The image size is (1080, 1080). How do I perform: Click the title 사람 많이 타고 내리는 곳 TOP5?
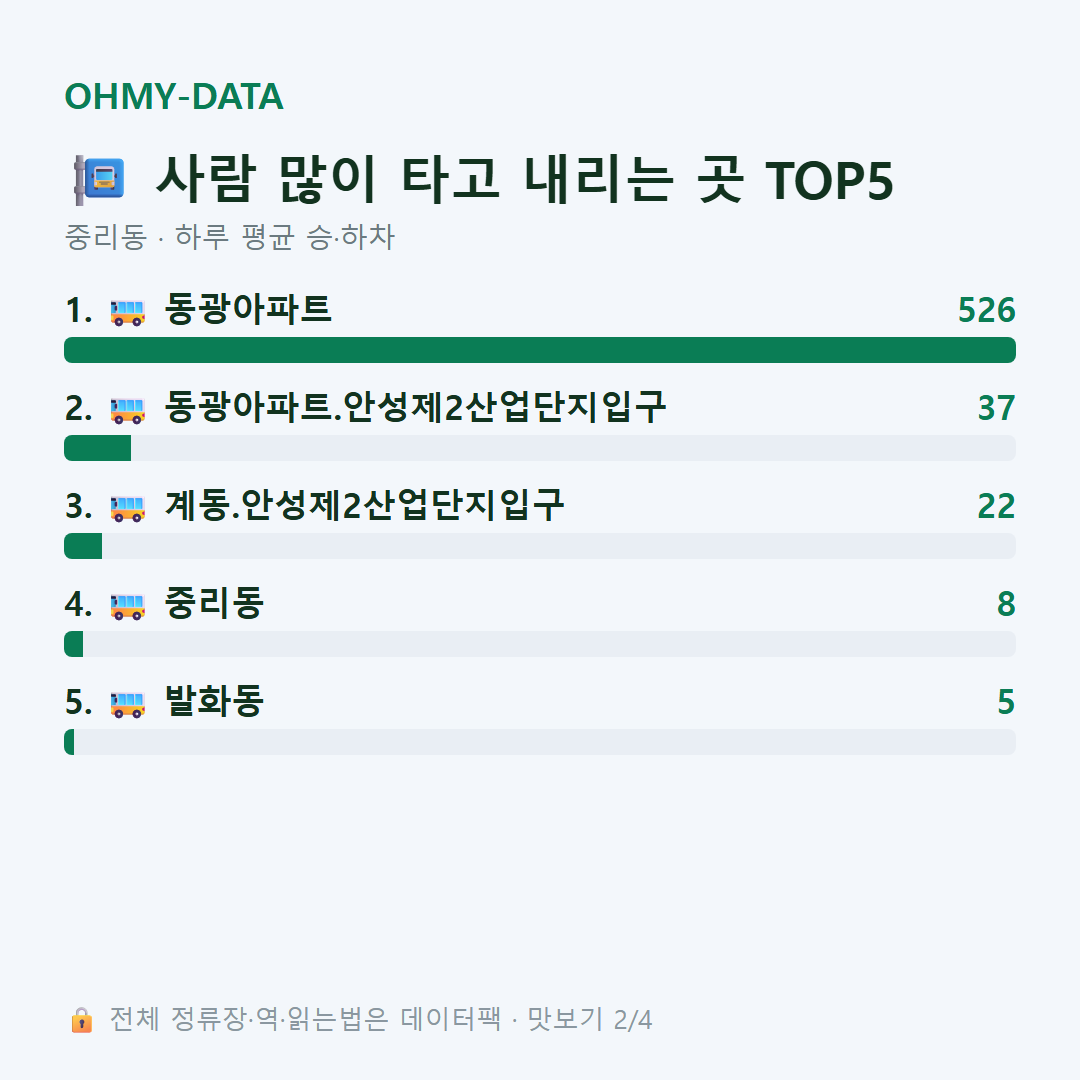pos(524,179)
